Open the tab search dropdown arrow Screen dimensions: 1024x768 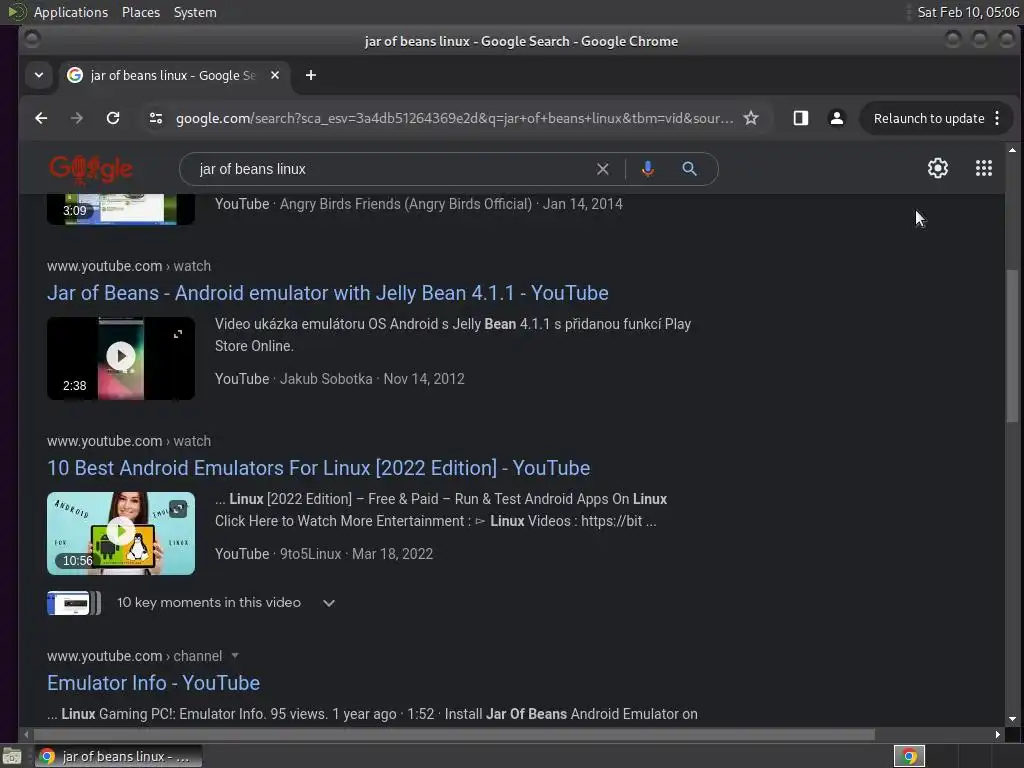click(39, 75)
